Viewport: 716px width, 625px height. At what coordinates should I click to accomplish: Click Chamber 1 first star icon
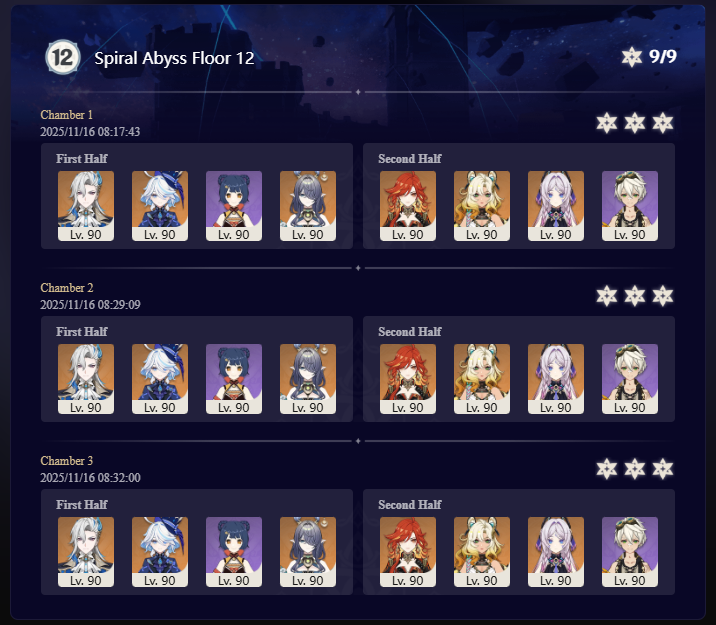(x=606, y=123)
